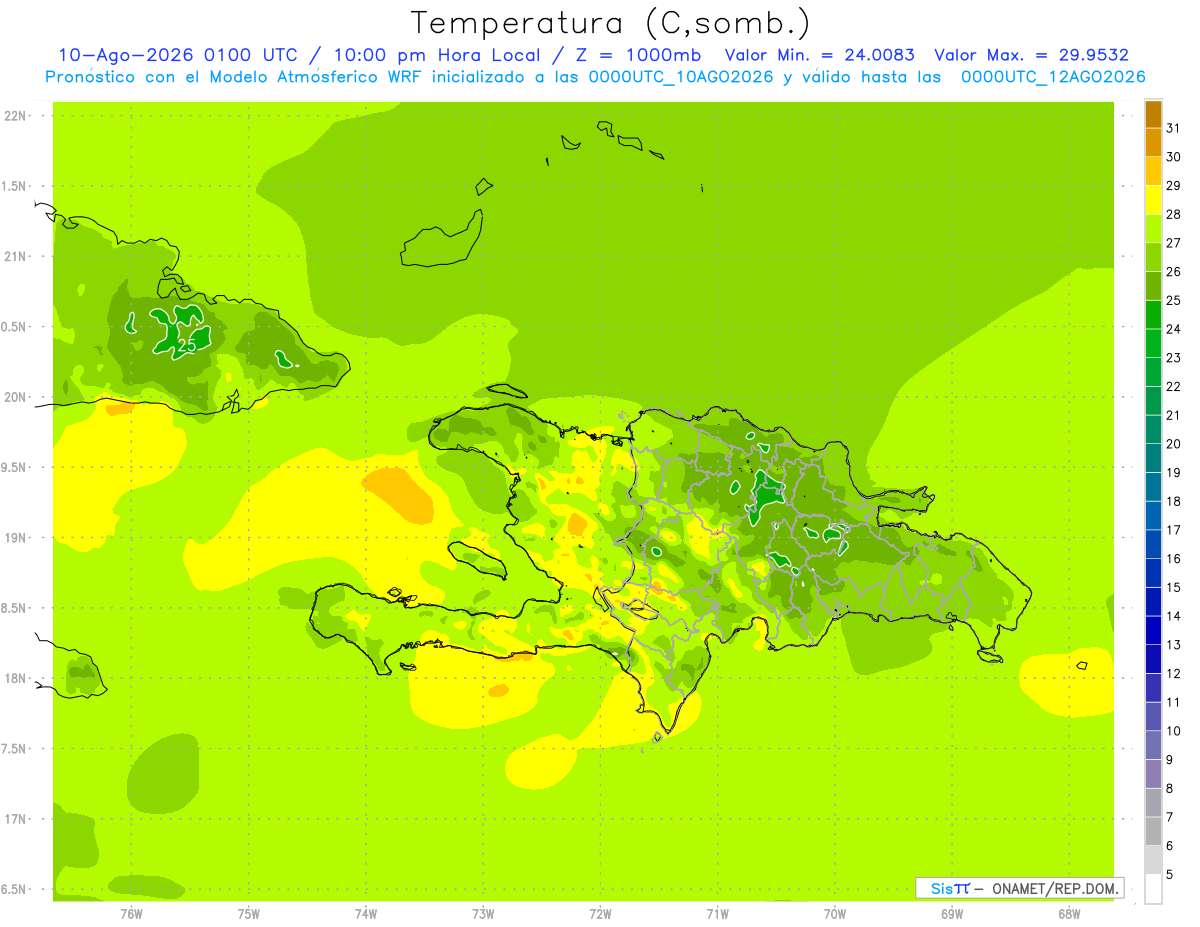This screenshot has height=927, width=1200.
Task: Click the "21N" latitude label
Action: 17,256
